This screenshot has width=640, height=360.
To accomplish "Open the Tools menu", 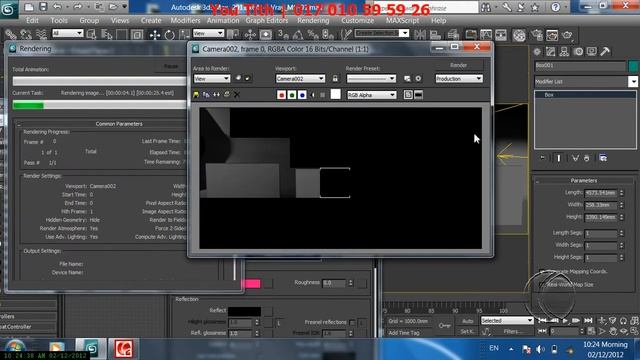I will 59,20.
